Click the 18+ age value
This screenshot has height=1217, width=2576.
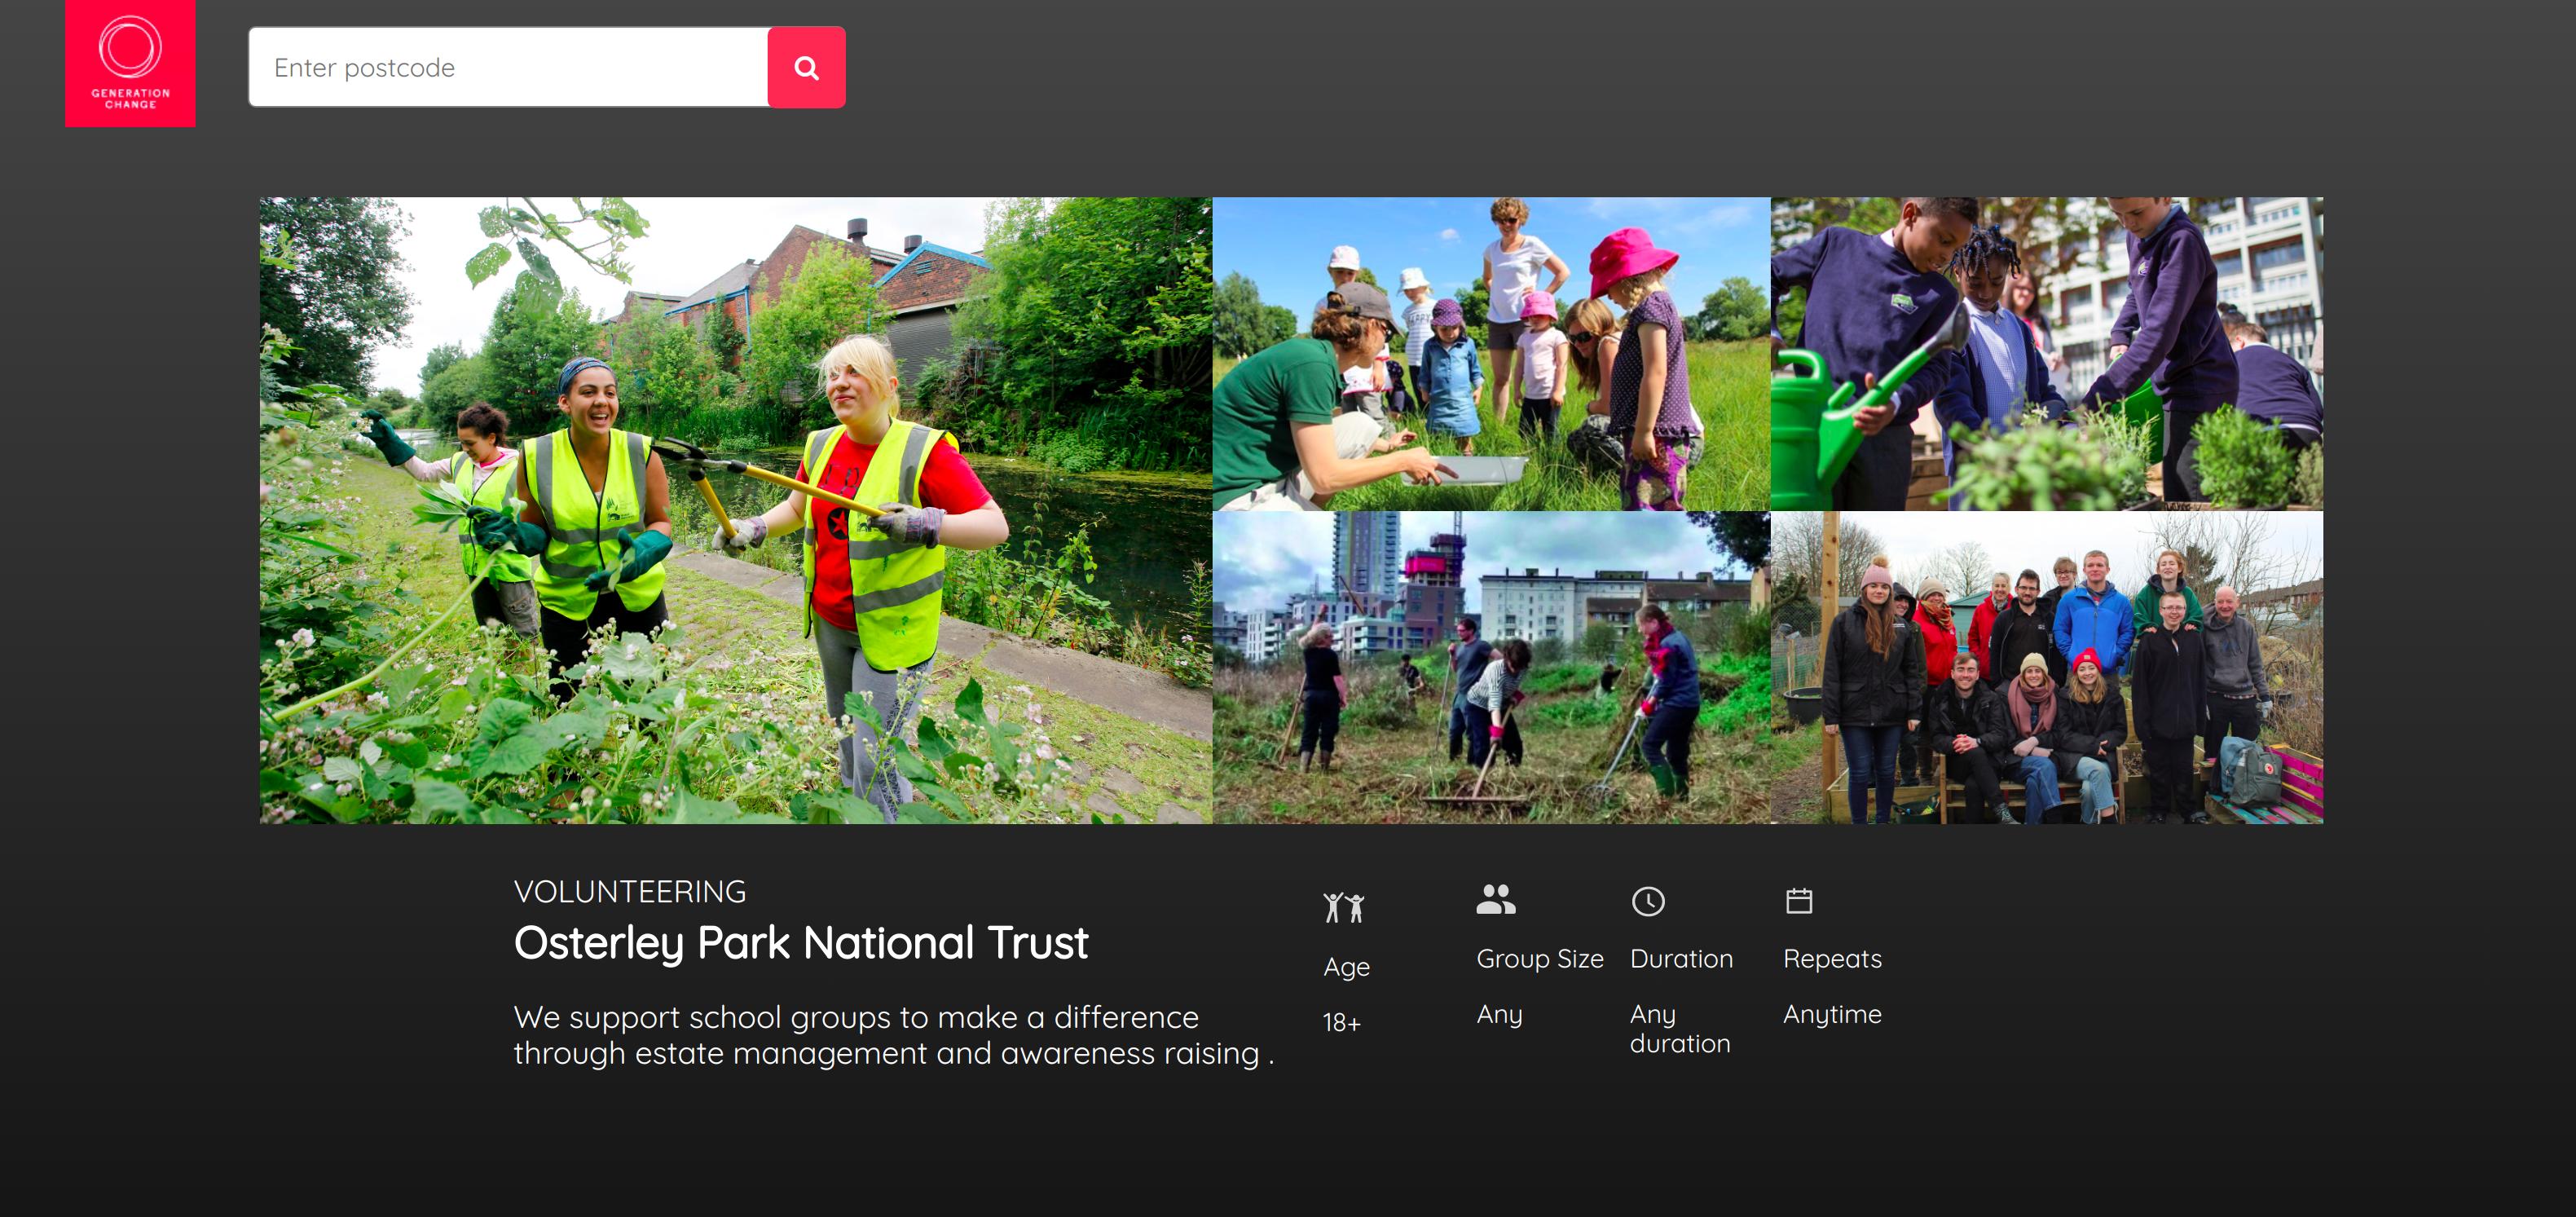[x=1341, y=1022]
